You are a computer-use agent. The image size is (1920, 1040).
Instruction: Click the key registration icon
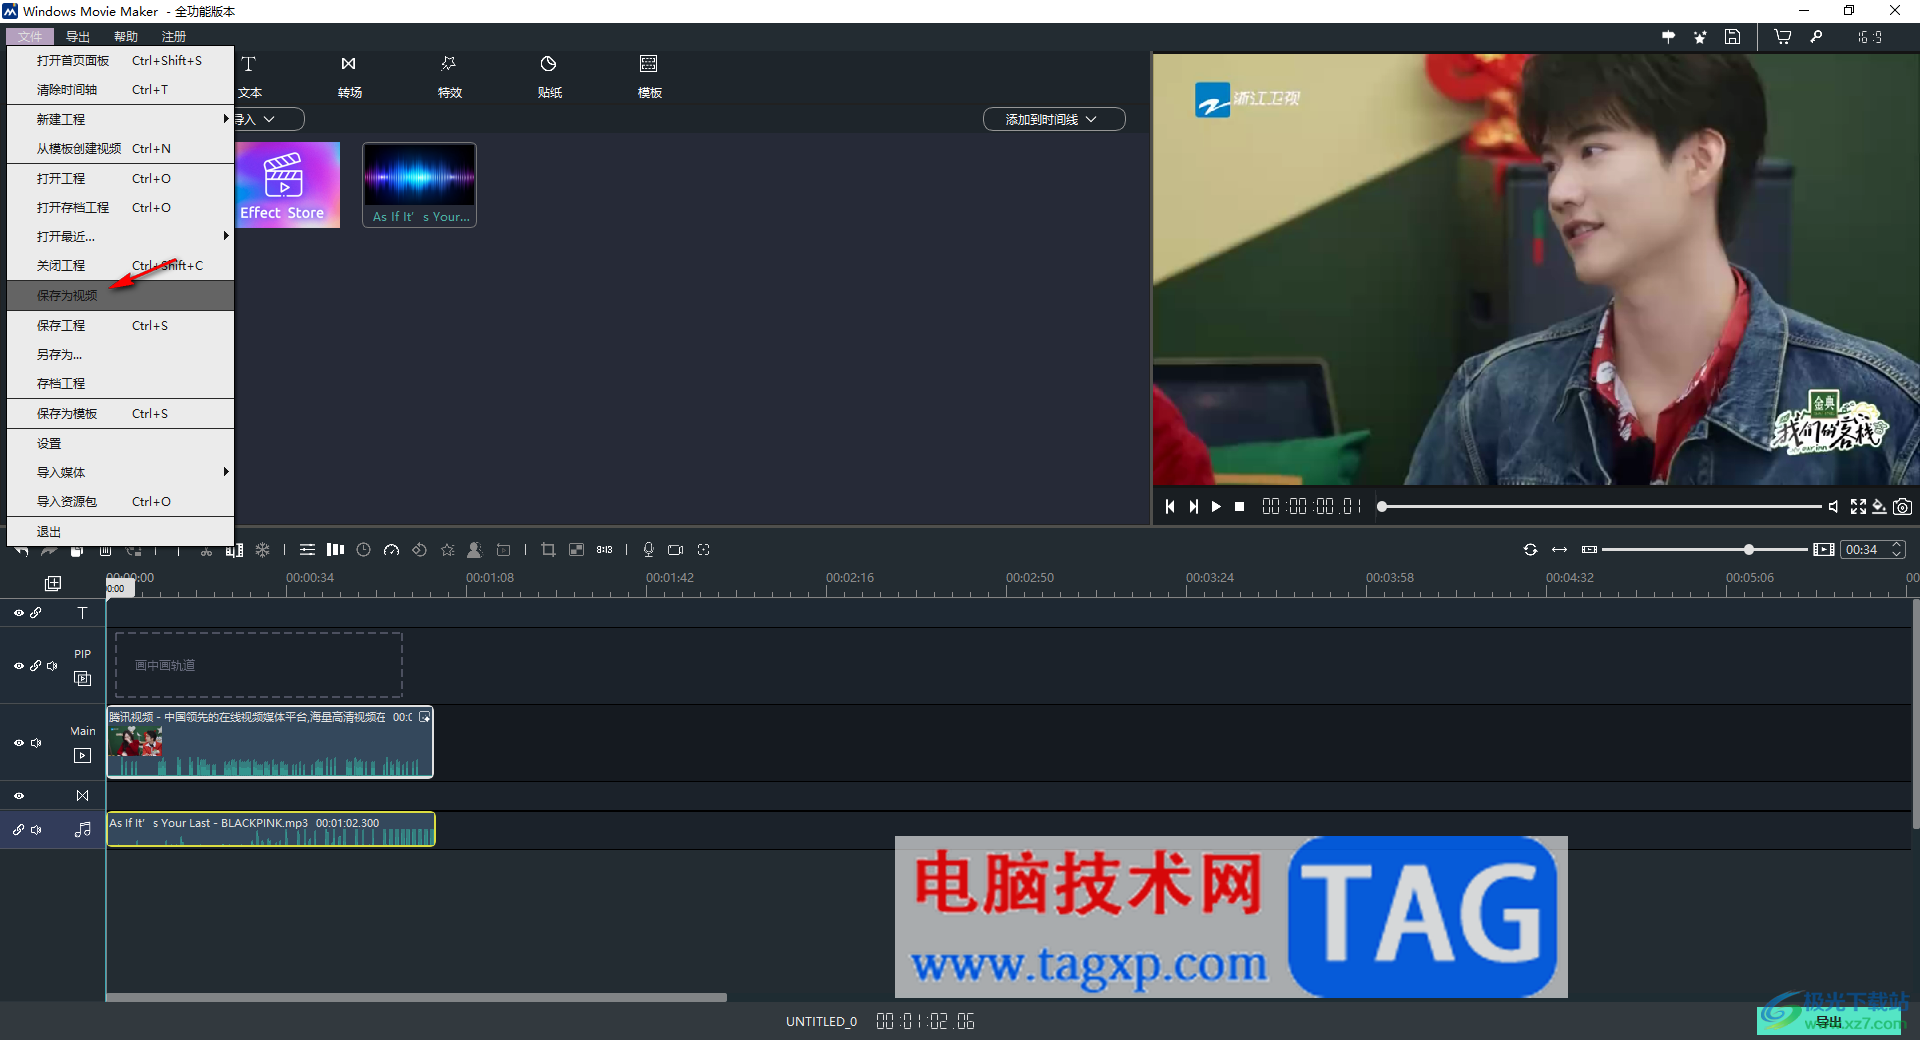1816,37
